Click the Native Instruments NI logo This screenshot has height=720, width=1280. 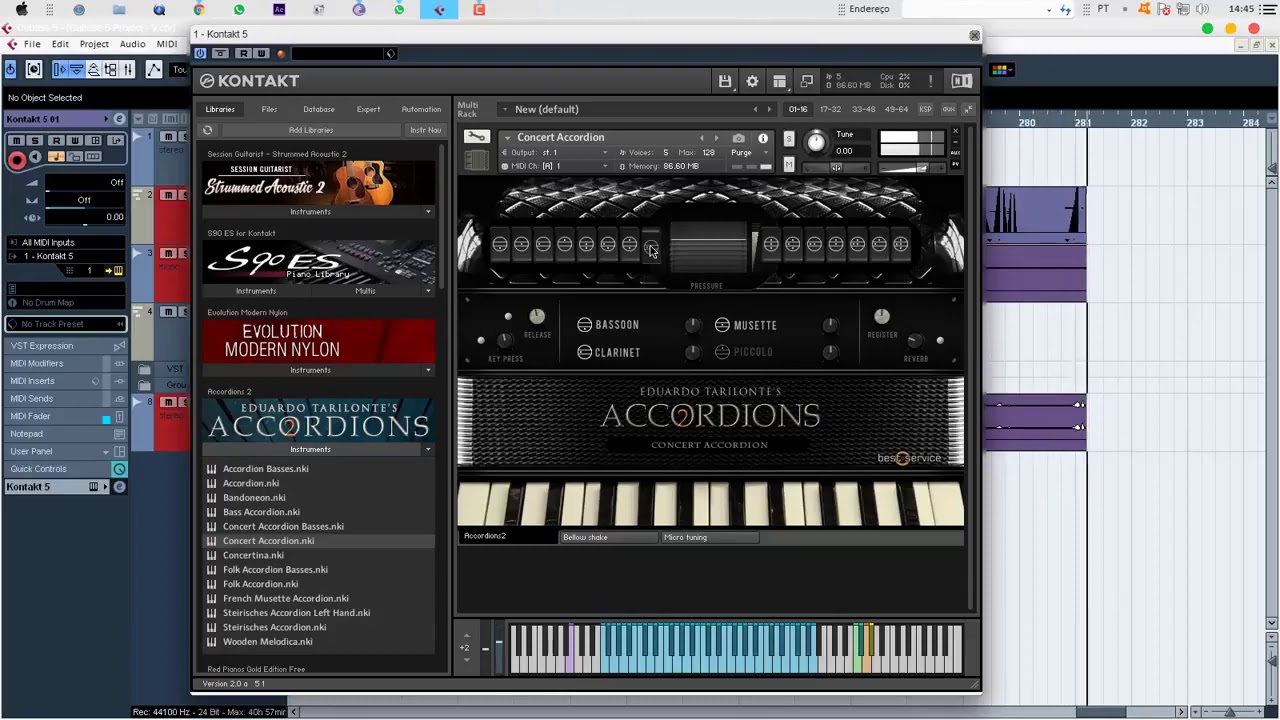tap(961, 81)
